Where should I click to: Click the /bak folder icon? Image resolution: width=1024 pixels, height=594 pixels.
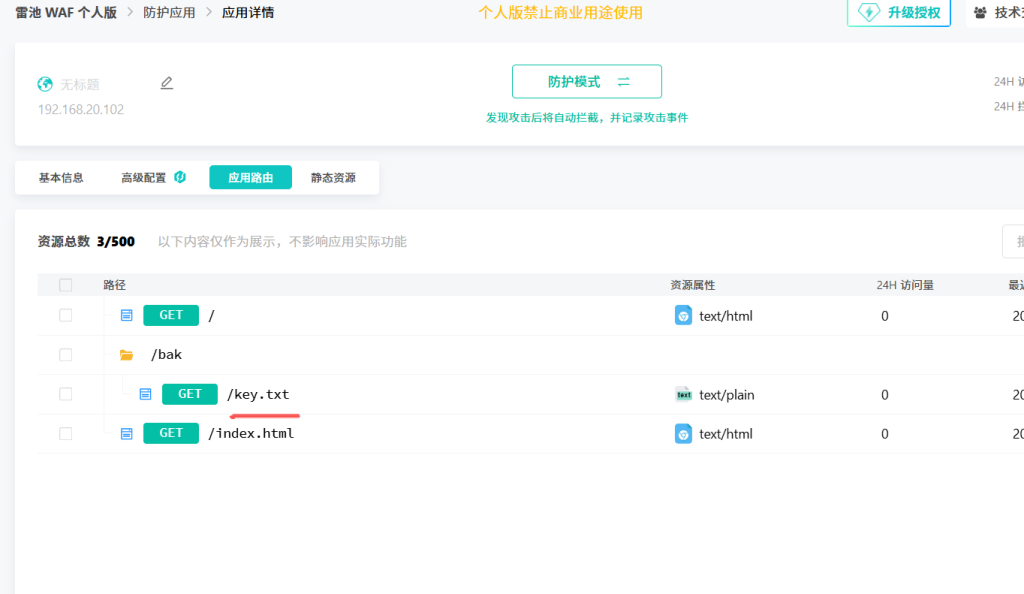[x=126, y=355]
